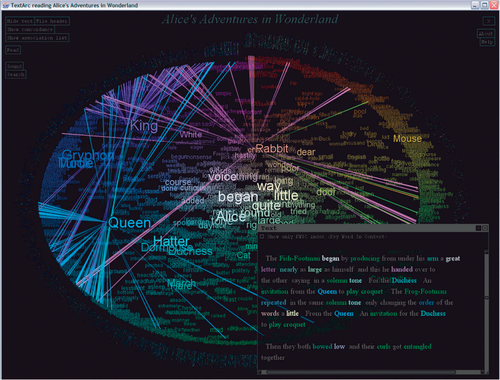Maximize the TextArc window
The image size is (500, 380).
tap(484, 5)
